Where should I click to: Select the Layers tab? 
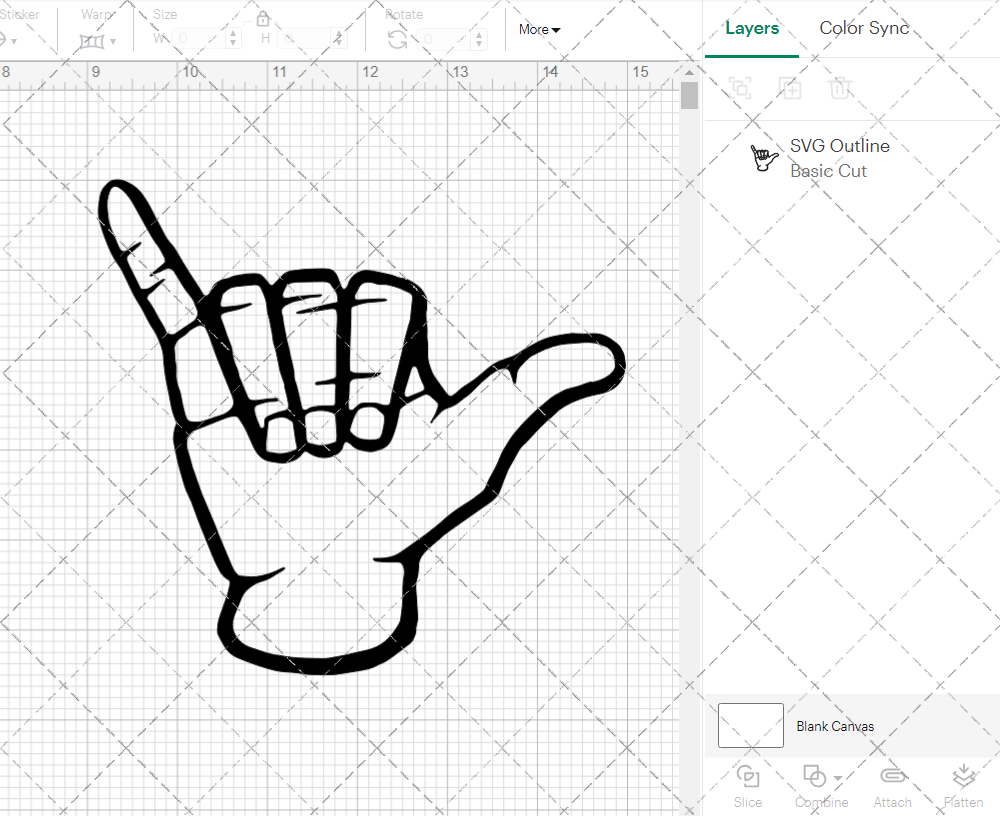click(752, 28)
